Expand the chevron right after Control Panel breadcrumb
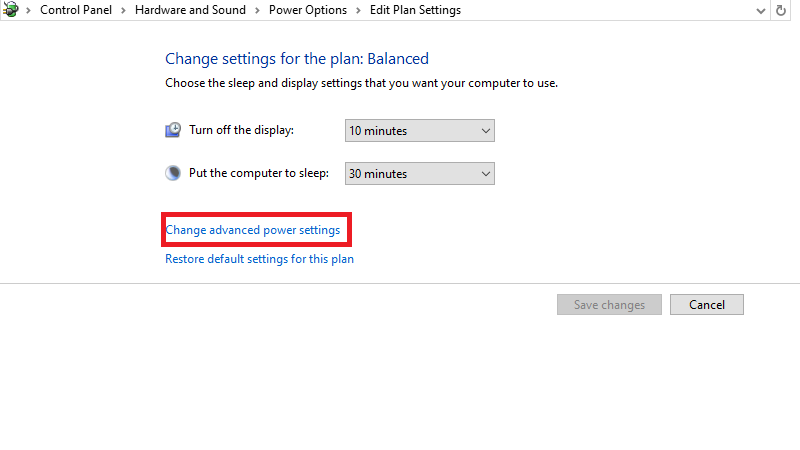 (126, 10)
